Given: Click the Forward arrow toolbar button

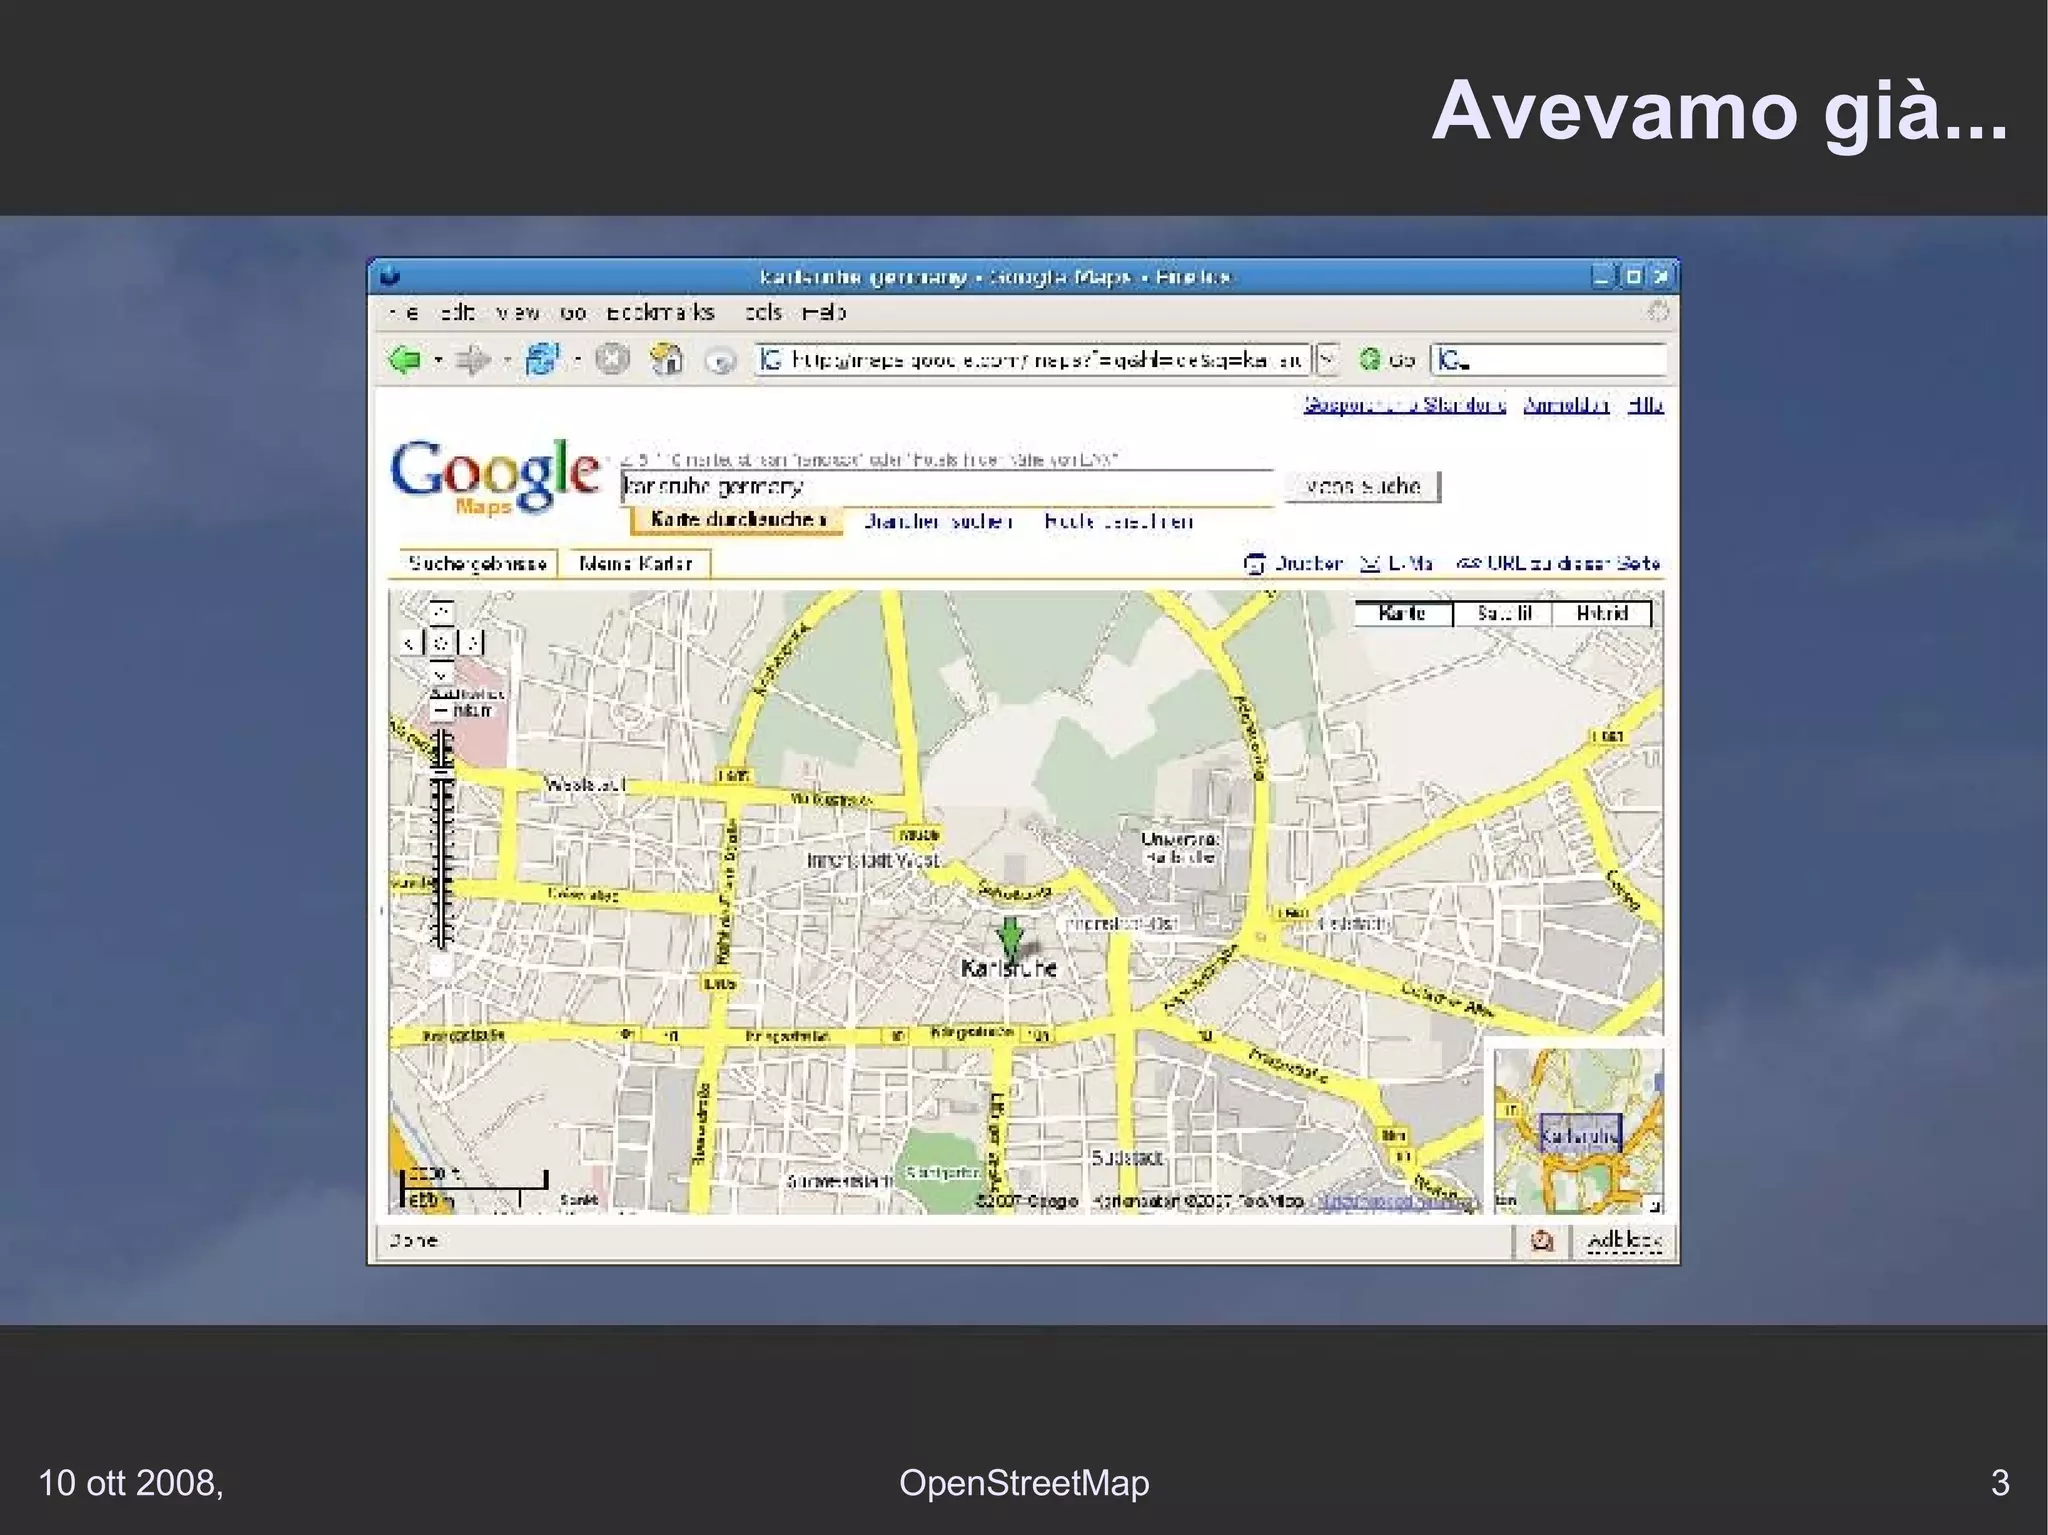Looking at the screenshot, I should pyautogui.click(x=472, y=360).
